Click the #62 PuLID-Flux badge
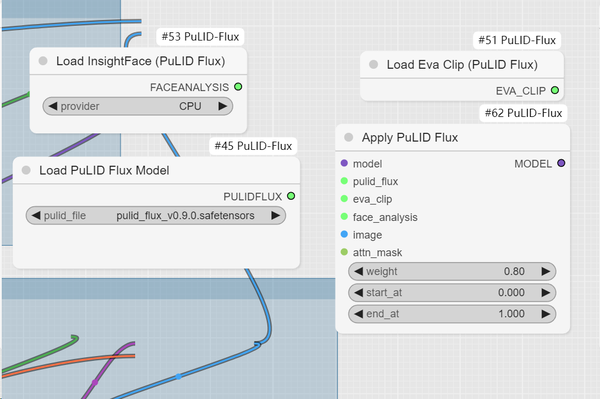 coord(523,113)
